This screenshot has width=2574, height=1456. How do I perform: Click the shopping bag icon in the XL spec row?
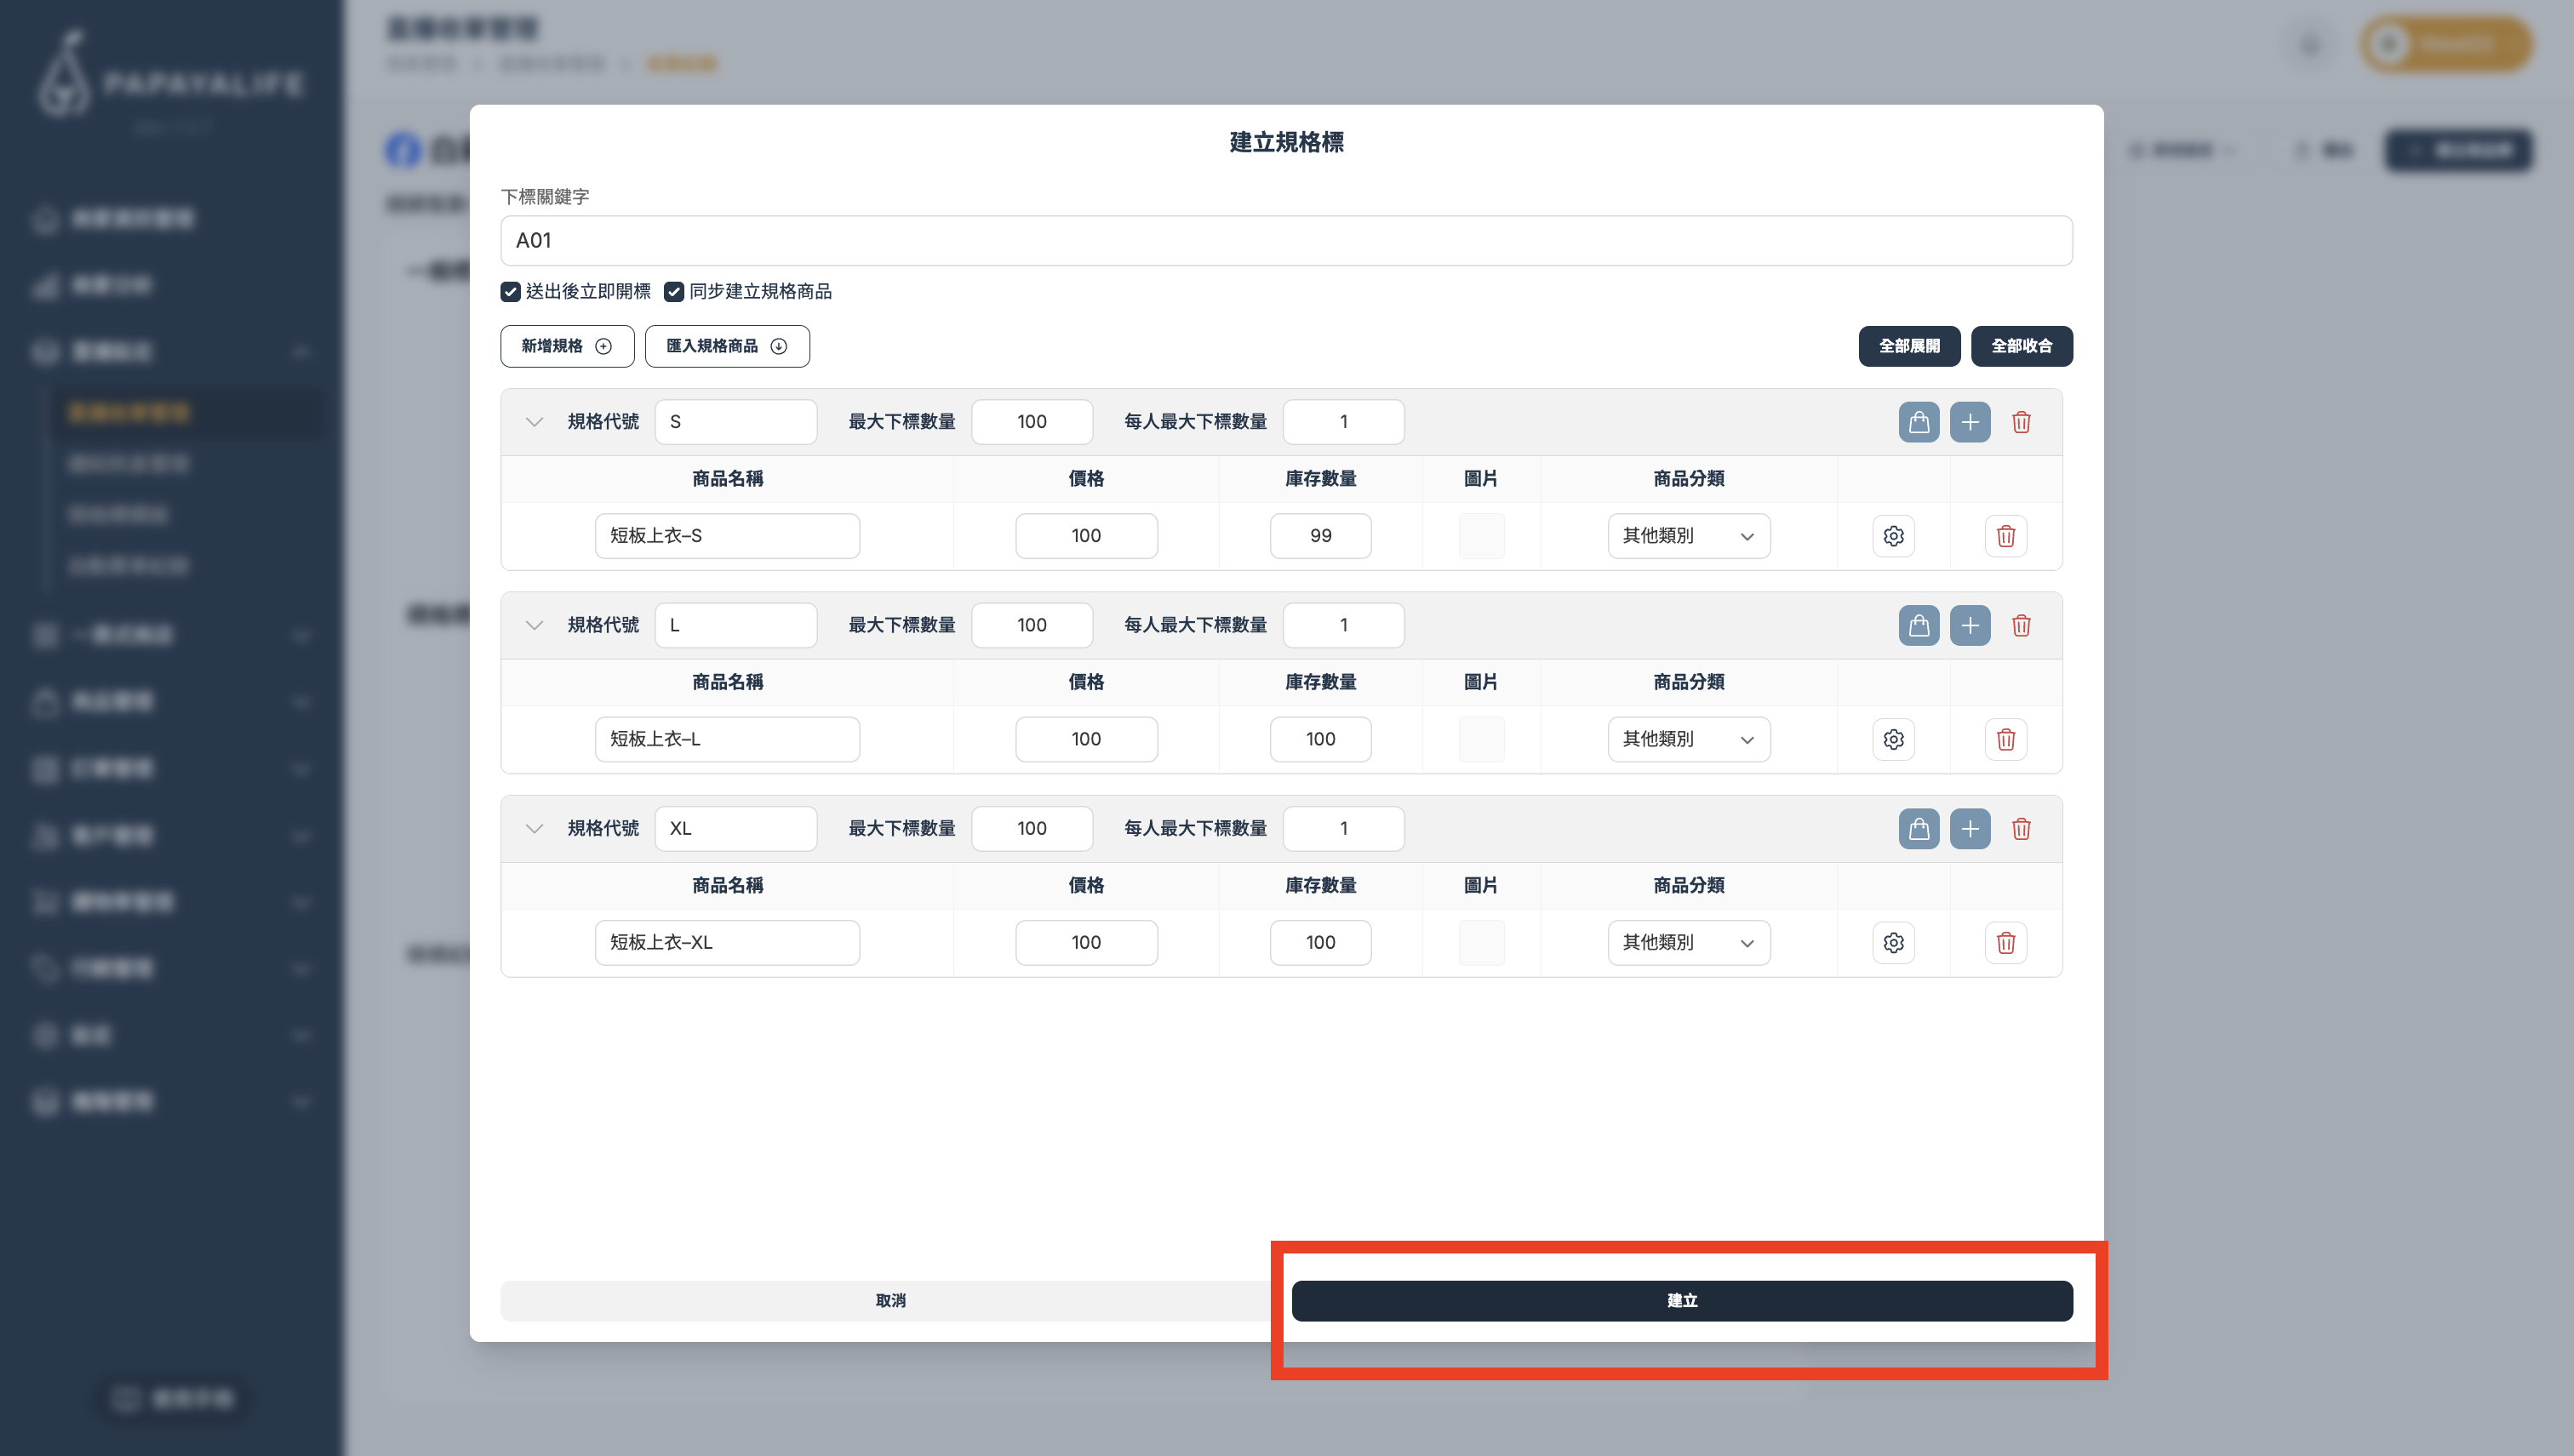tap(1918, 828)
